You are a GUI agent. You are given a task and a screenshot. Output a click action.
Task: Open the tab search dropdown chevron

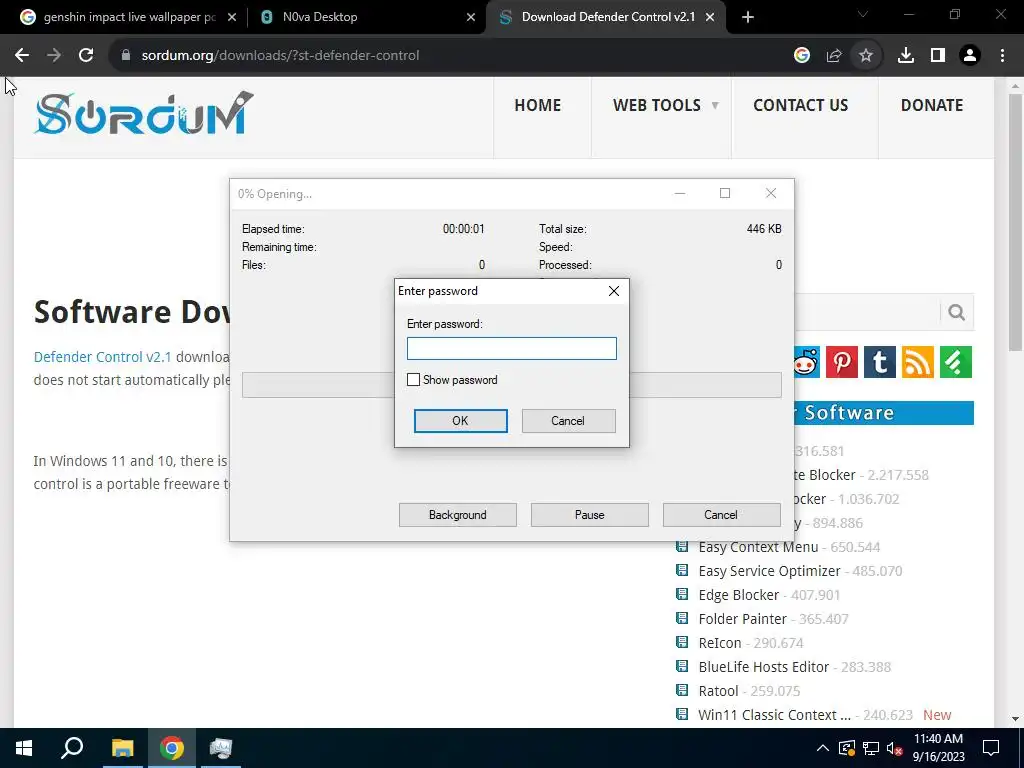pos(863,14)
